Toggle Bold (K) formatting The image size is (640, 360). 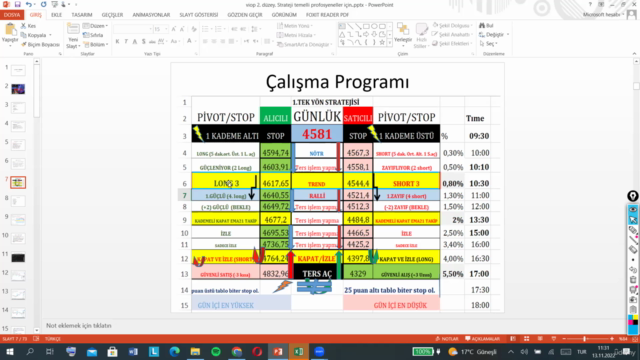click(118, 41)
